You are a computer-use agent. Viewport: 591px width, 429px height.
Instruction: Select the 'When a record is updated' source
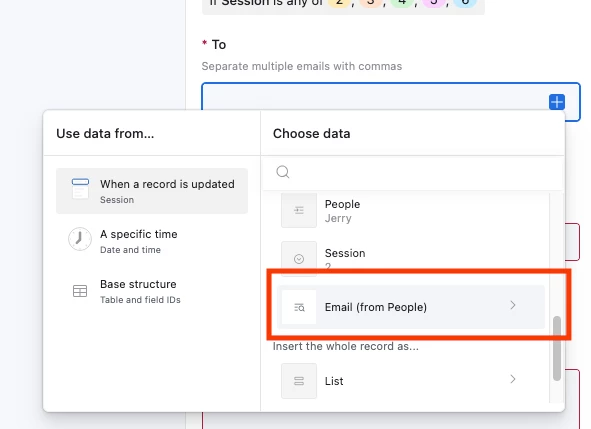[x=152, y=191]
